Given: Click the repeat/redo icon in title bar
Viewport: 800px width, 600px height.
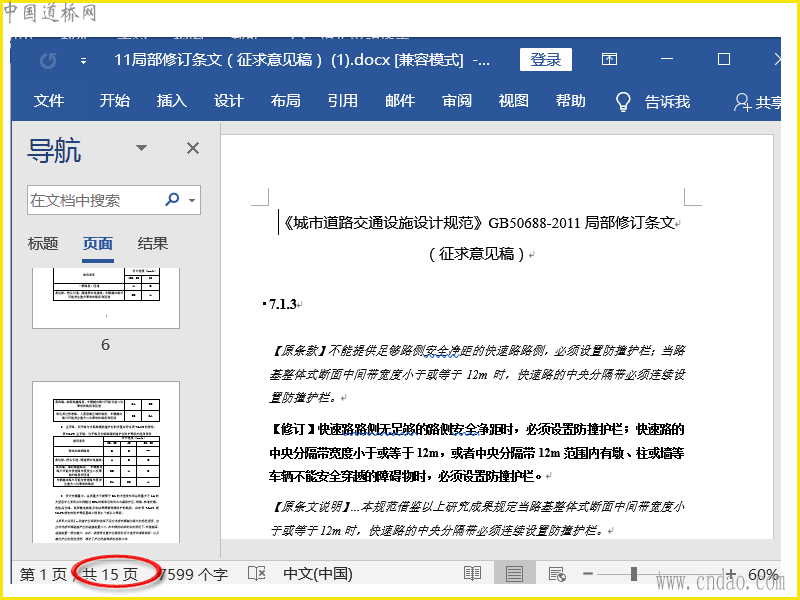Looking at the screenshot, I should coord(48,61).
